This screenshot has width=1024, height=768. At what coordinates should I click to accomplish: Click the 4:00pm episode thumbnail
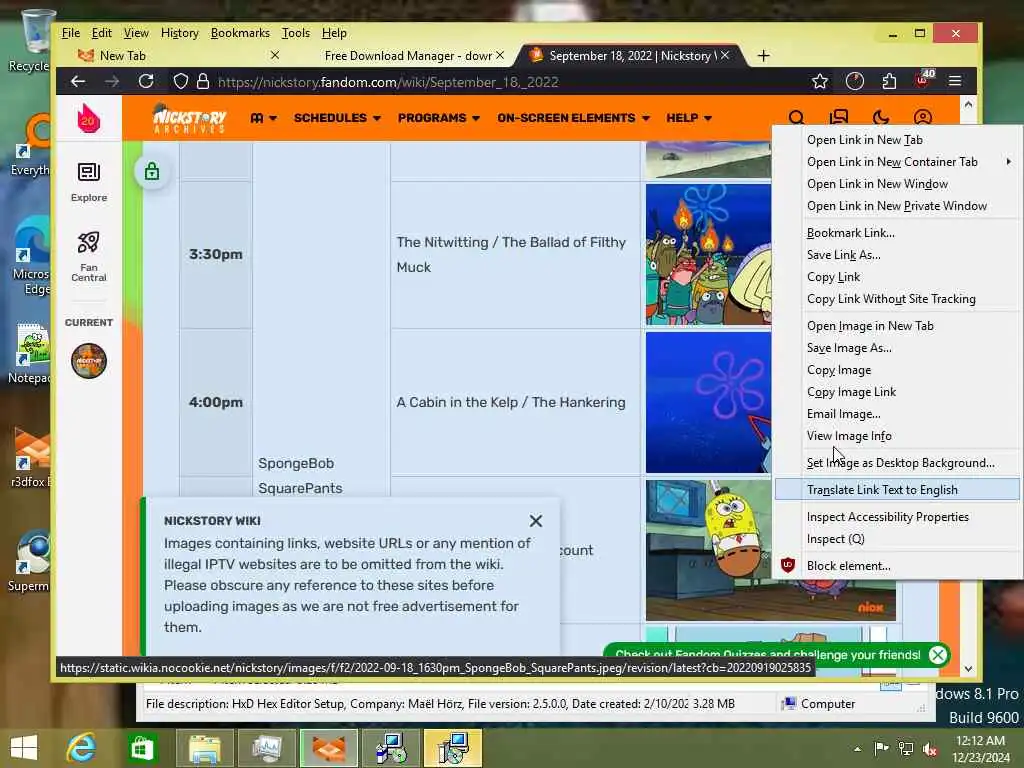pyautogui.click(x=709, y=402)
